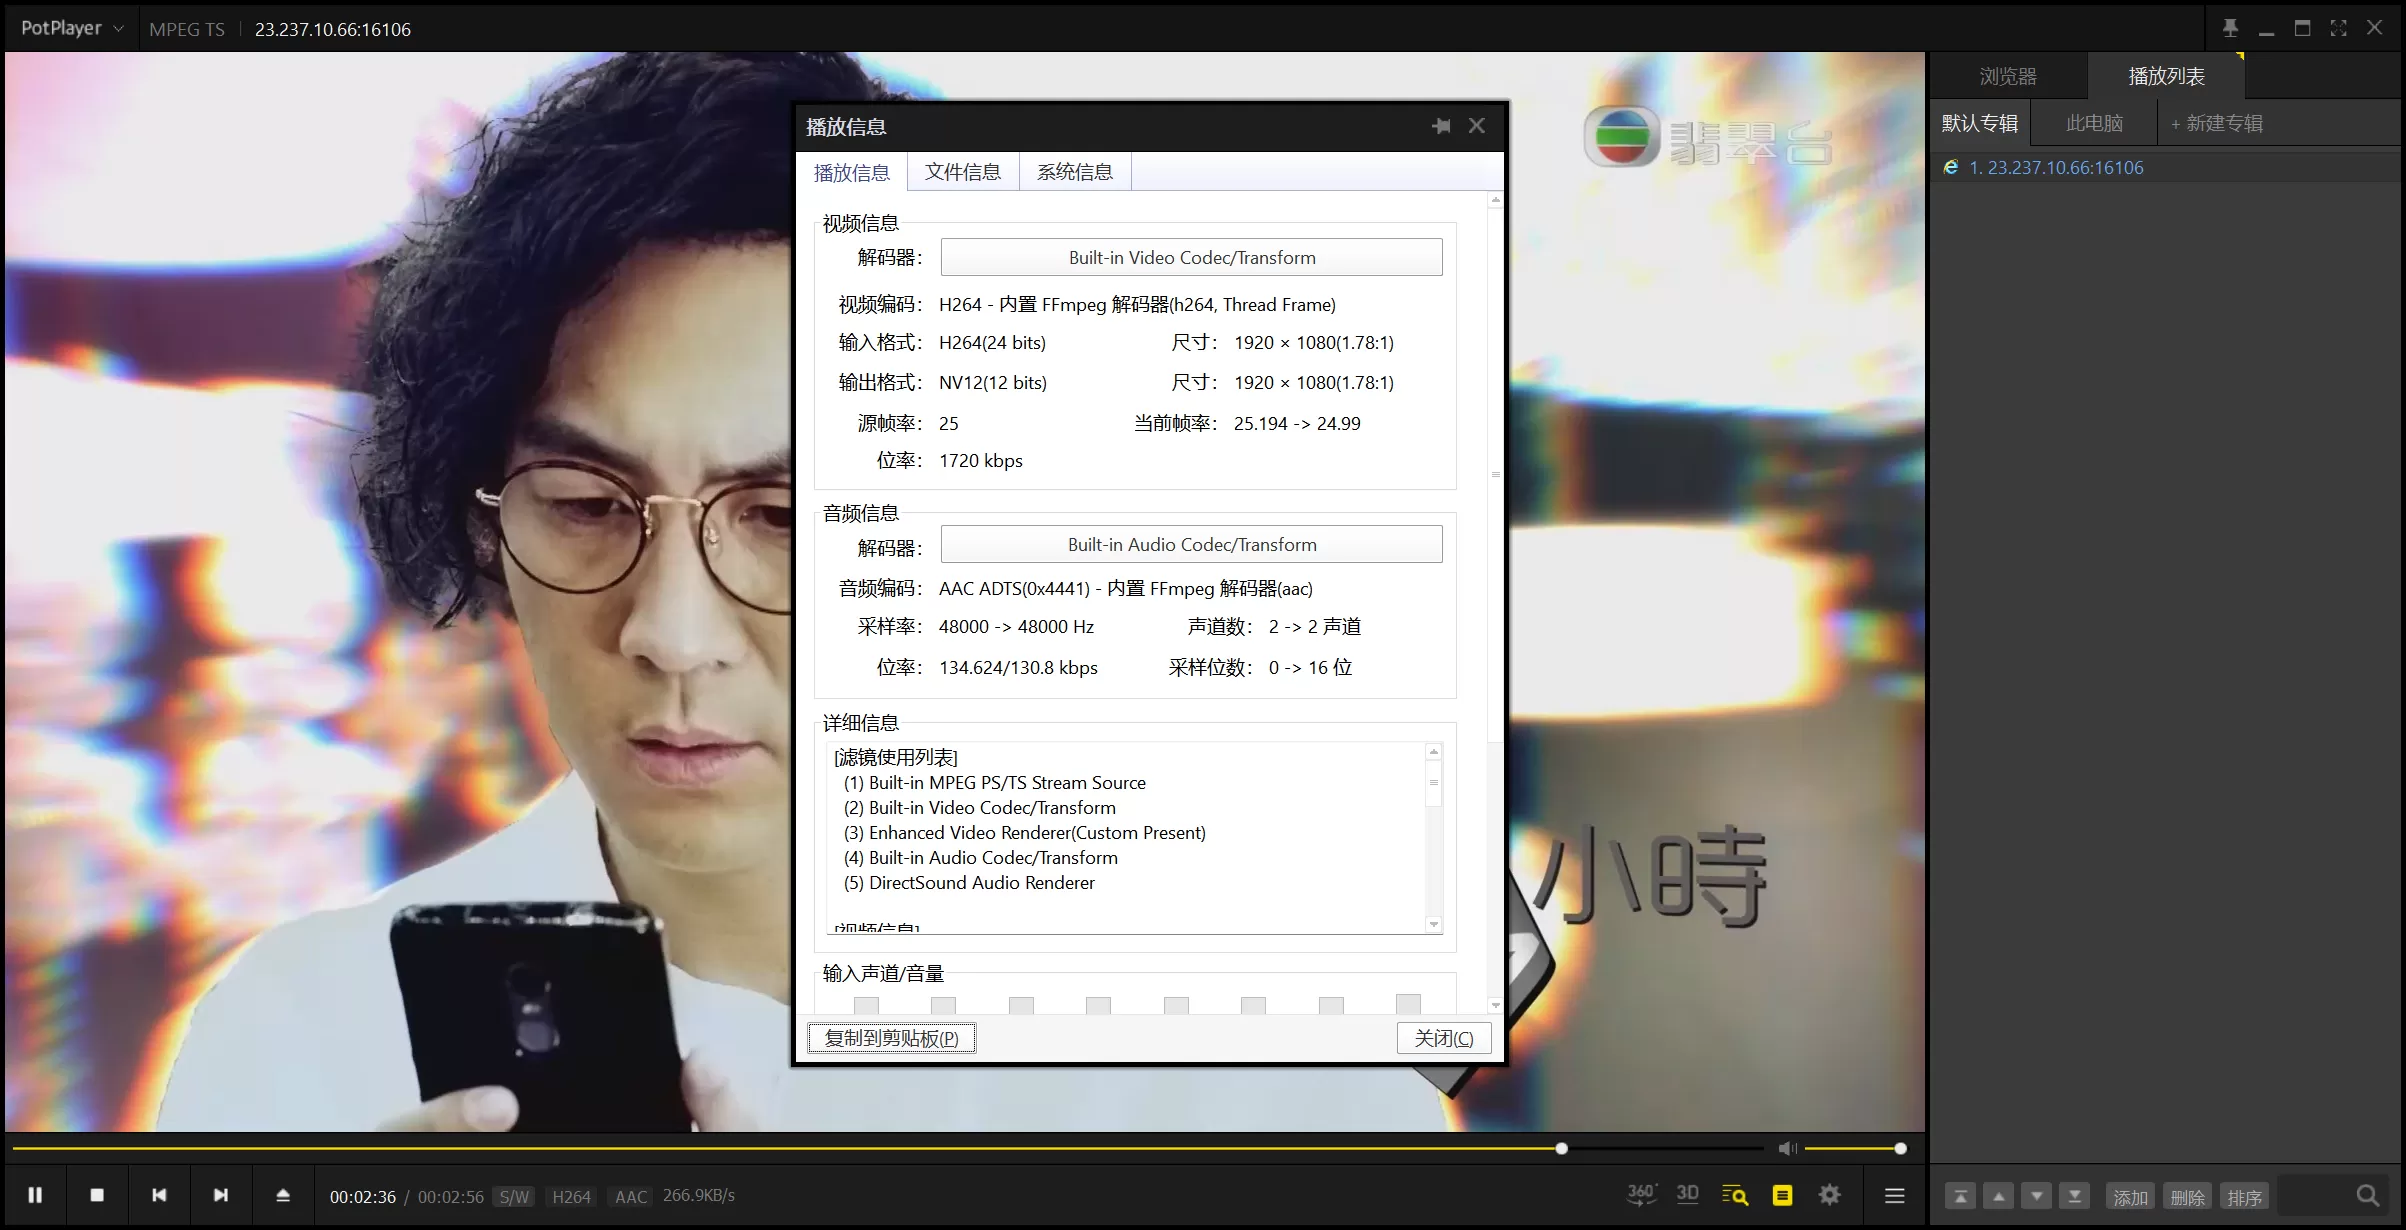Toggle the 360° video mode icon
The image size is (2406, 1230).
1641,1194
